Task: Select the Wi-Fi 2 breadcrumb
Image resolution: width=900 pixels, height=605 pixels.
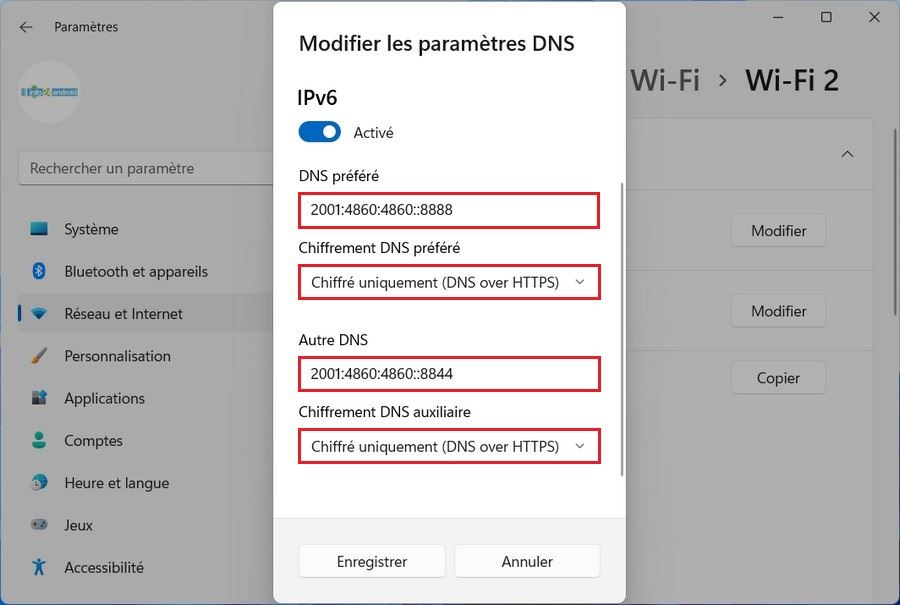Action: 792,80
